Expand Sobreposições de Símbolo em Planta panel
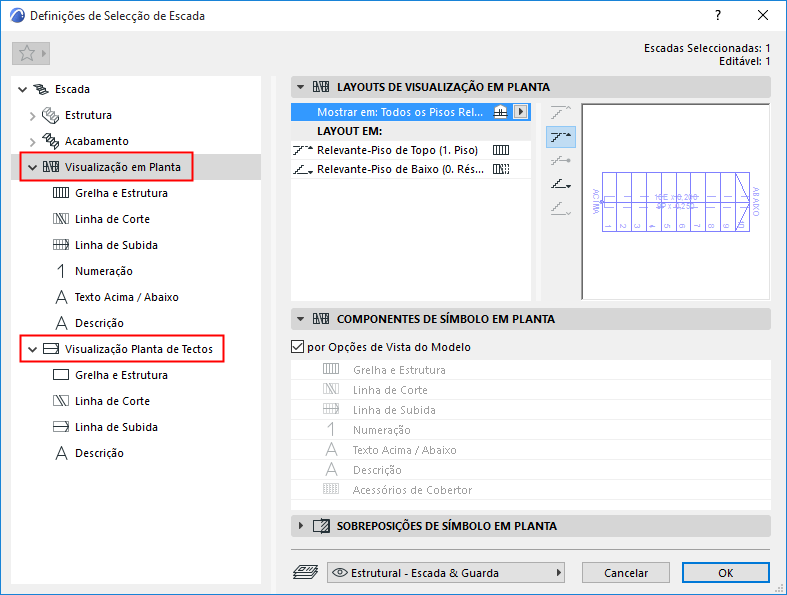This screenshot has height=595, width=787. (x=301, y=526)
